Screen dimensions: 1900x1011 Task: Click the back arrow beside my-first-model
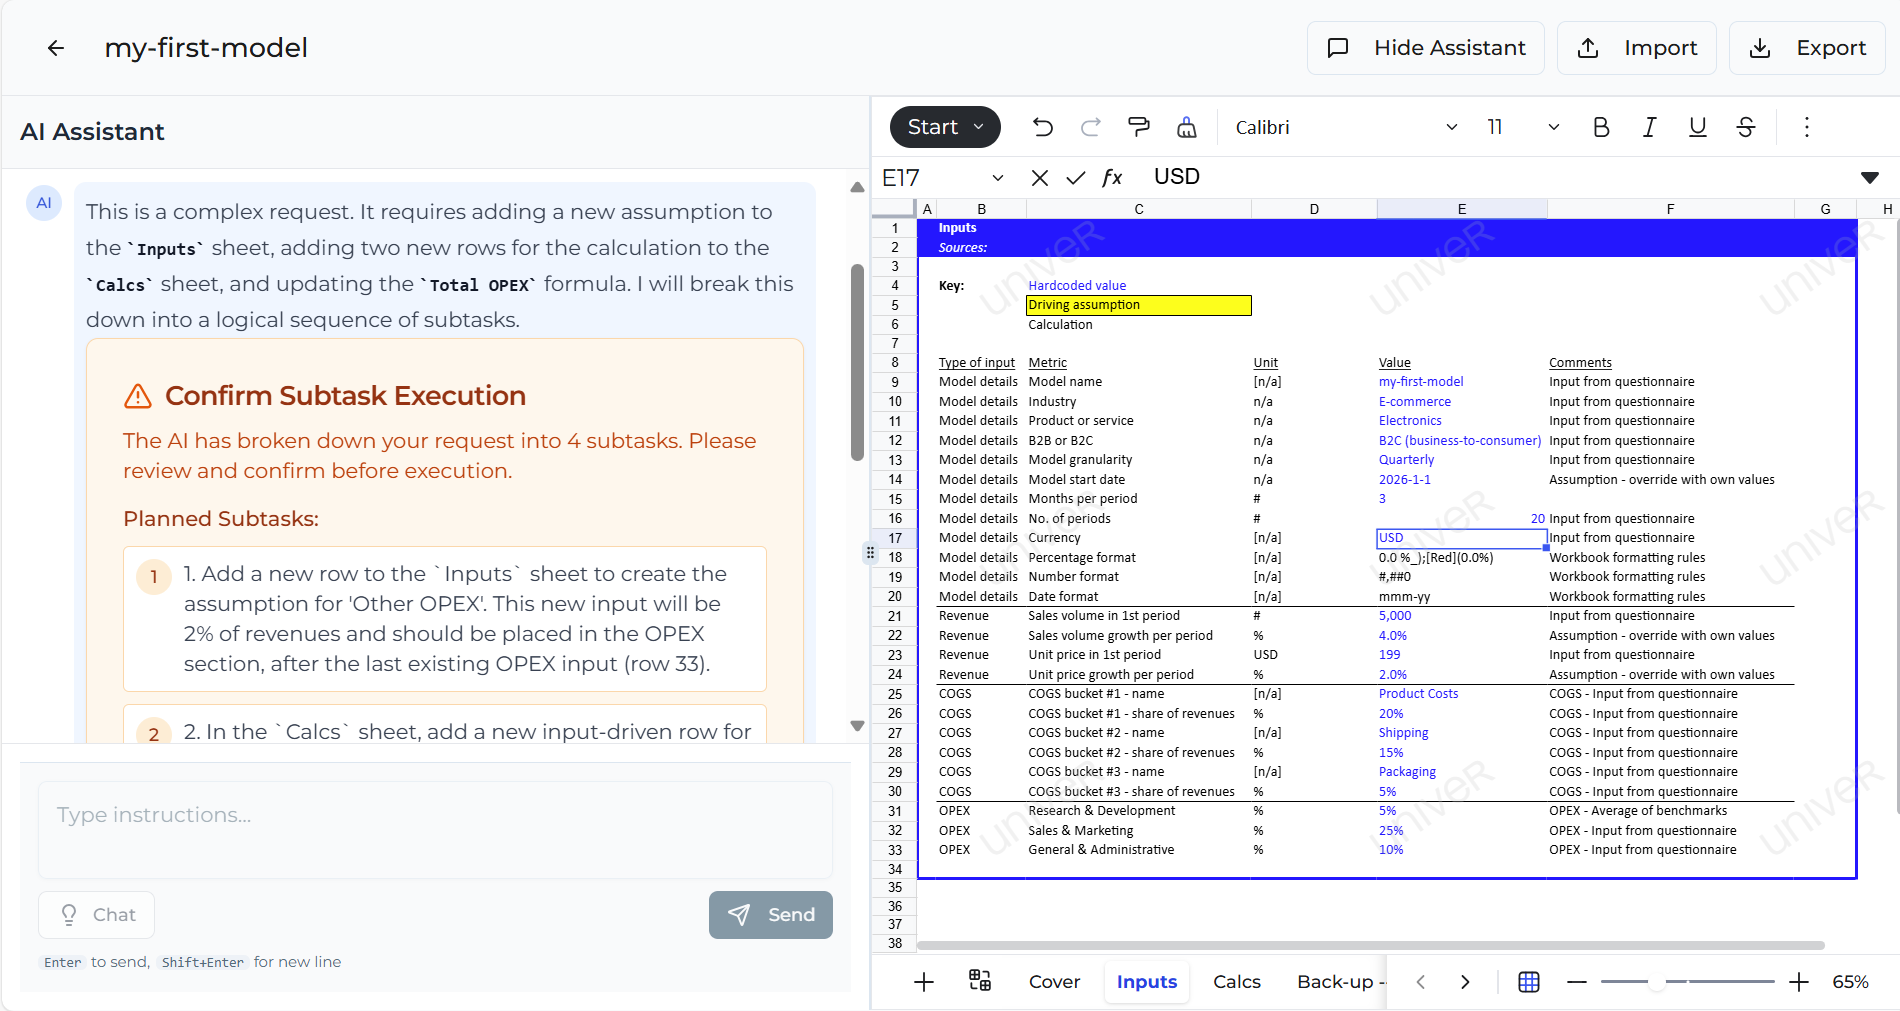tap(56, 48)
